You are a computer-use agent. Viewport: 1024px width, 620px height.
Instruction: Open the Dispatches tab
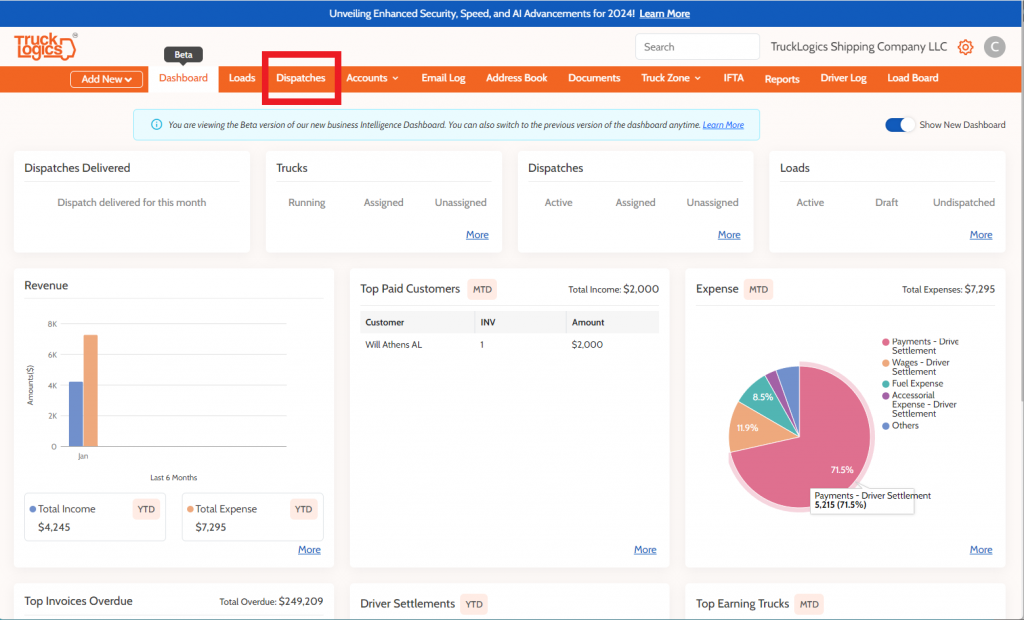[x=300, y=78]
